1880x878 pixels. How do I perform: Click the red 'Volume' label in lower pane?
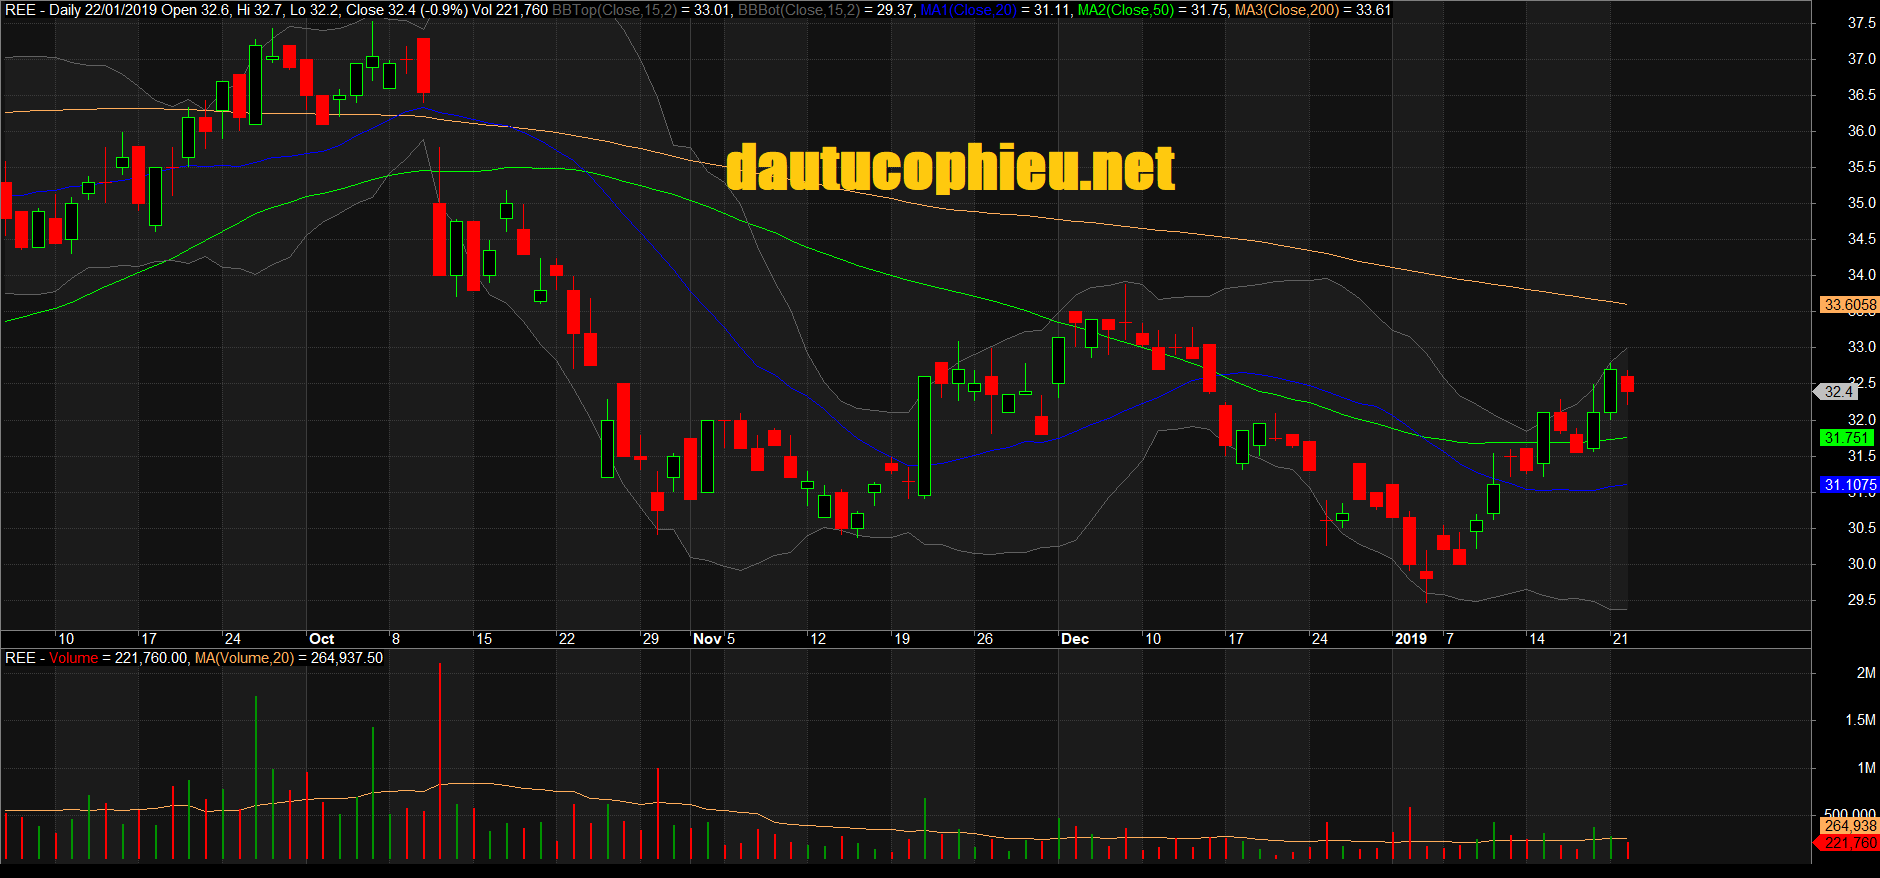pyautogui.click(x=74, y=658)
